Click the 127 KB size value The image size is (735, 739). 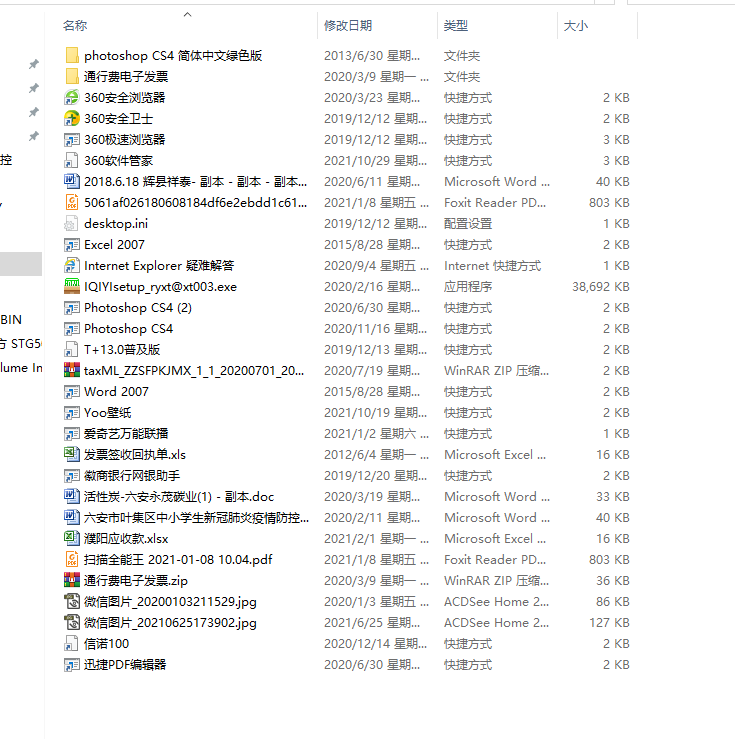coord(609,623)
